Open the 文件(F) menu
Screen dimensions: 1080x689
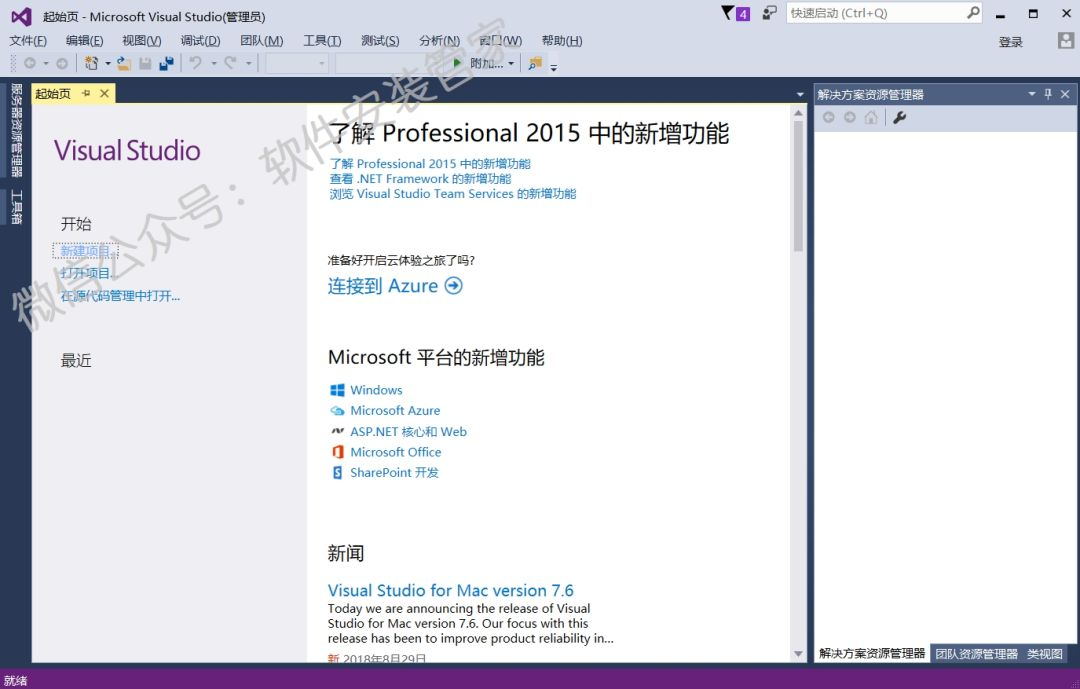[28, 41]
